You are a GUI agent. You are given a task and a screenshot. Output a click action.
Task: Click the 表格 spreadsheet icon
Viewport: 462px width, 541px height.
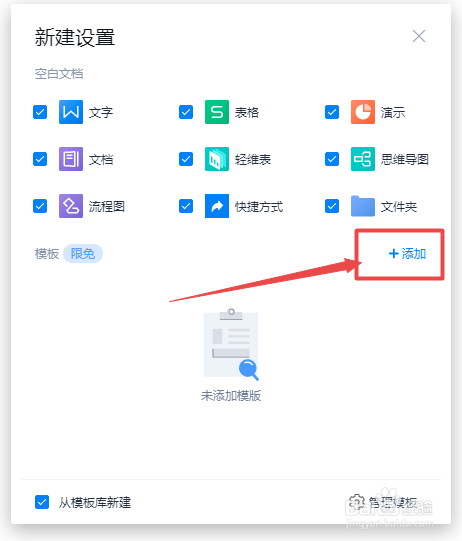coord(217,112)
